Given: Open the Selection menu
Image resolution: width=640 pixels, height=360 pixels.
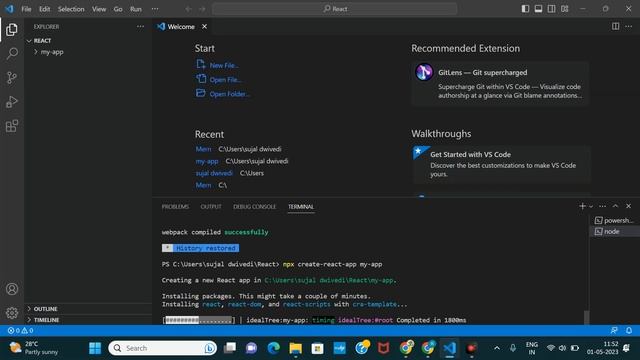Looking at the screenshot, I should click(x=71, y=9).
